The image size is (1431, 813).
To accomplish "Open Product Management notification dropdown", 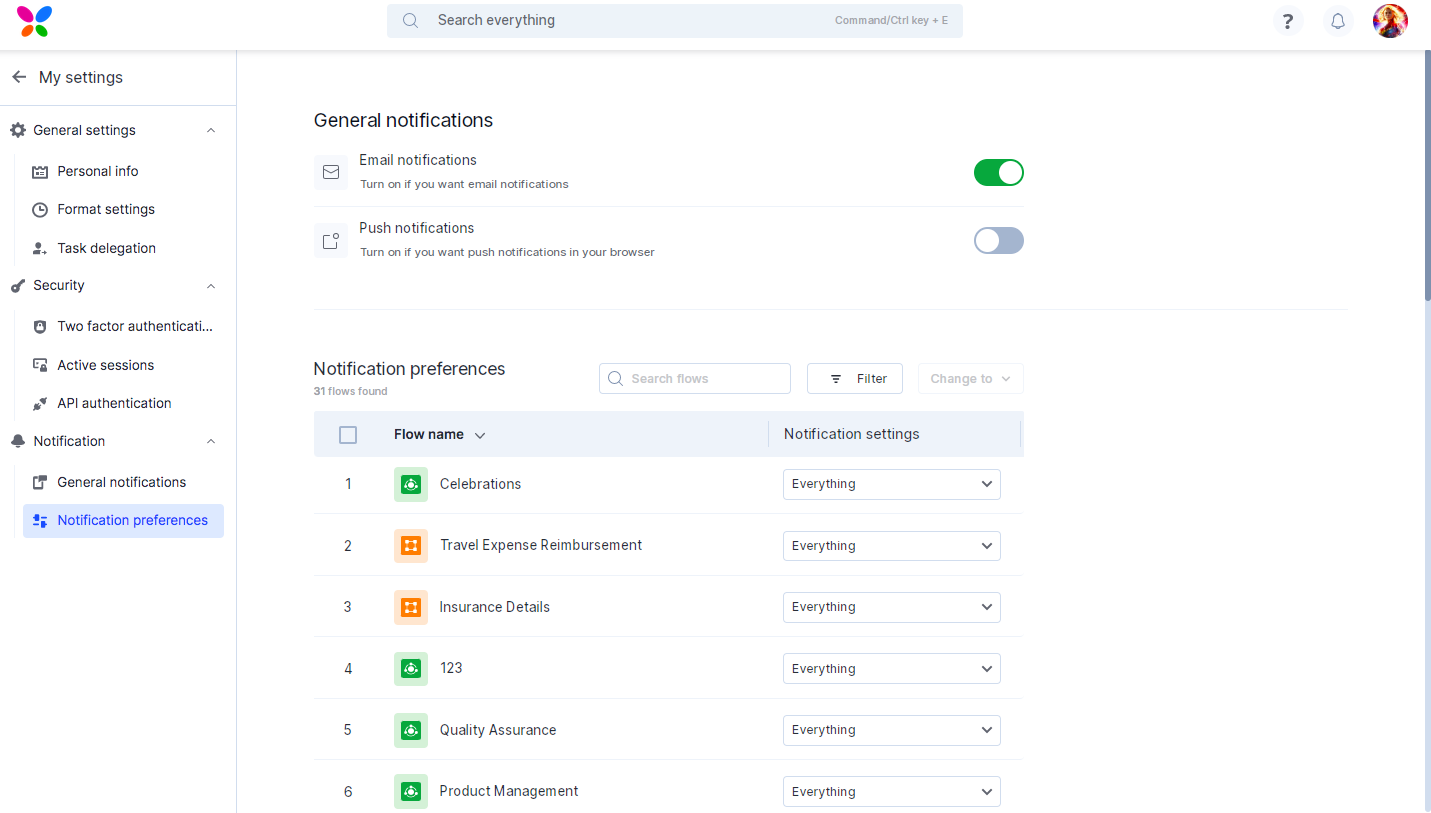I will click(x=892, y=791).
